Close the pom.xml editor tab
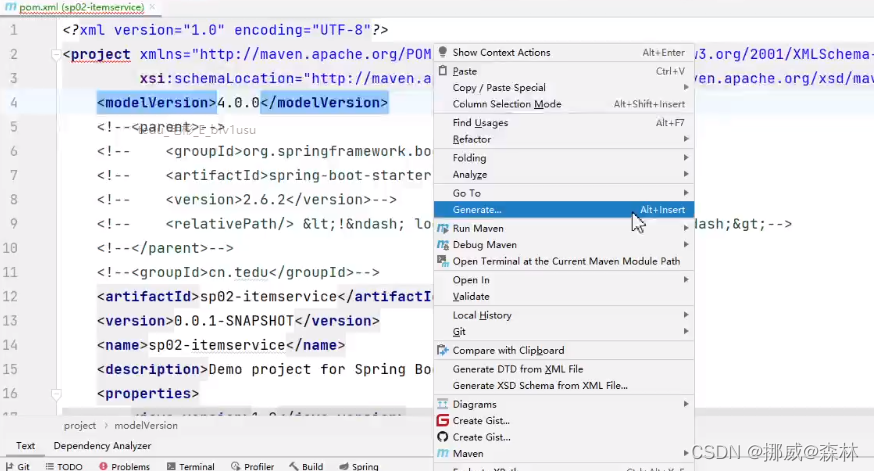 (152, 7)
